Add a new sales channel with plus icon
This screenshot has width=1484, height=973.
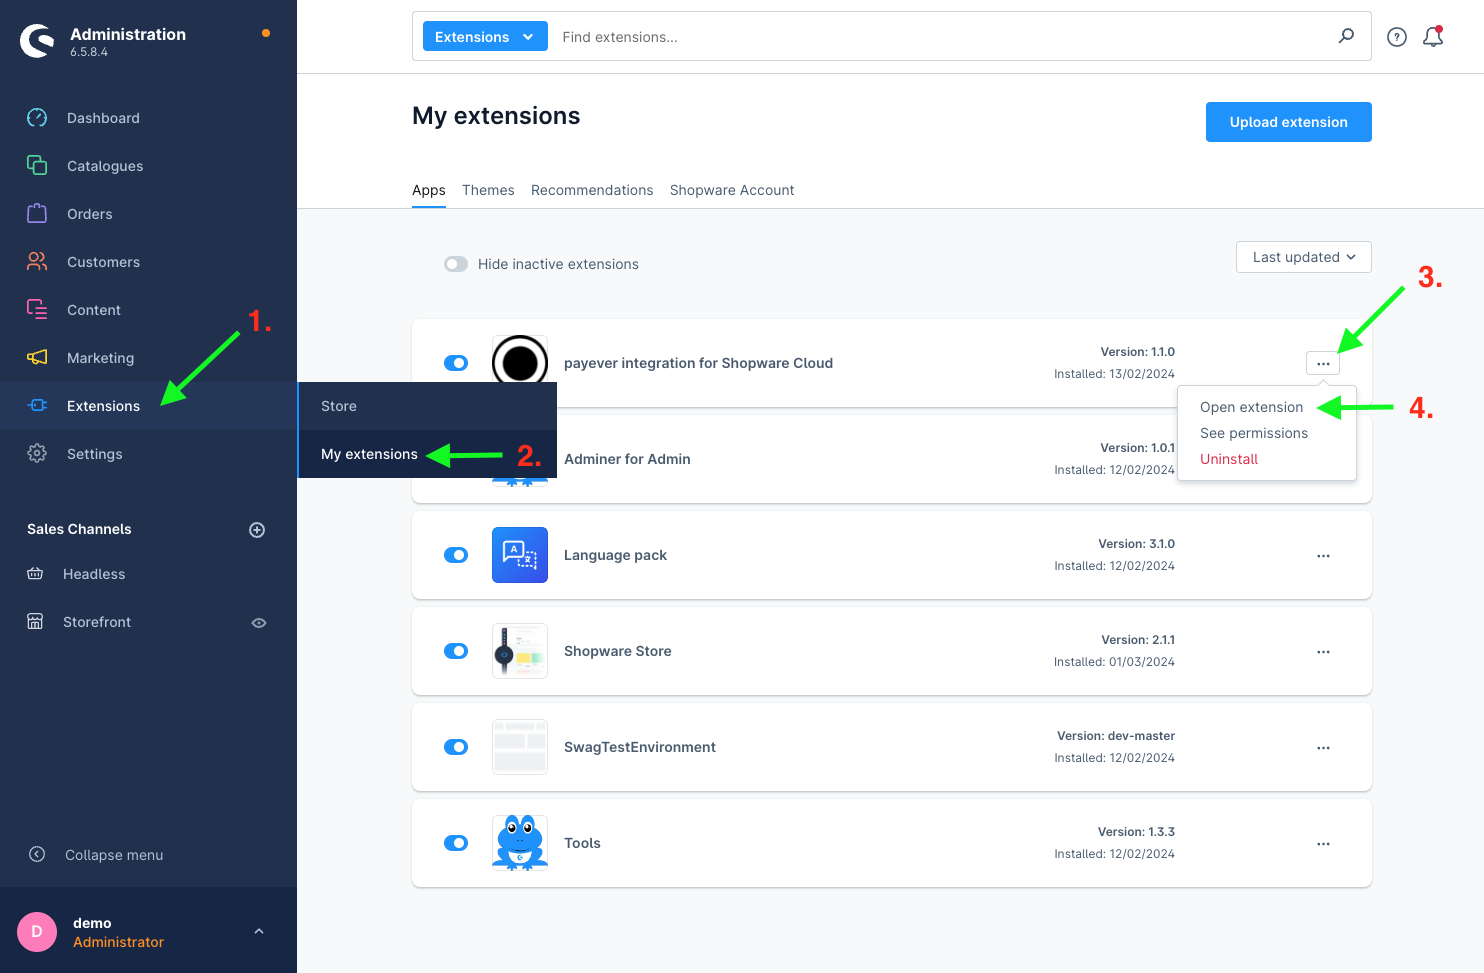[x=257, y=530]
